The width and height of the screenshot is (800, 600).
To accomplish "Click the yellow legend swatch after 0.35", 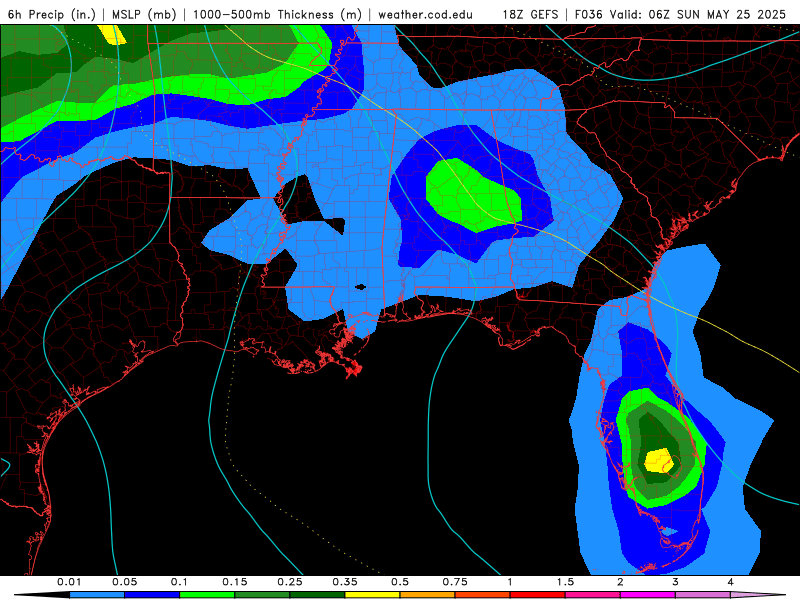I will pyautogui.click(x=372, y=595).
